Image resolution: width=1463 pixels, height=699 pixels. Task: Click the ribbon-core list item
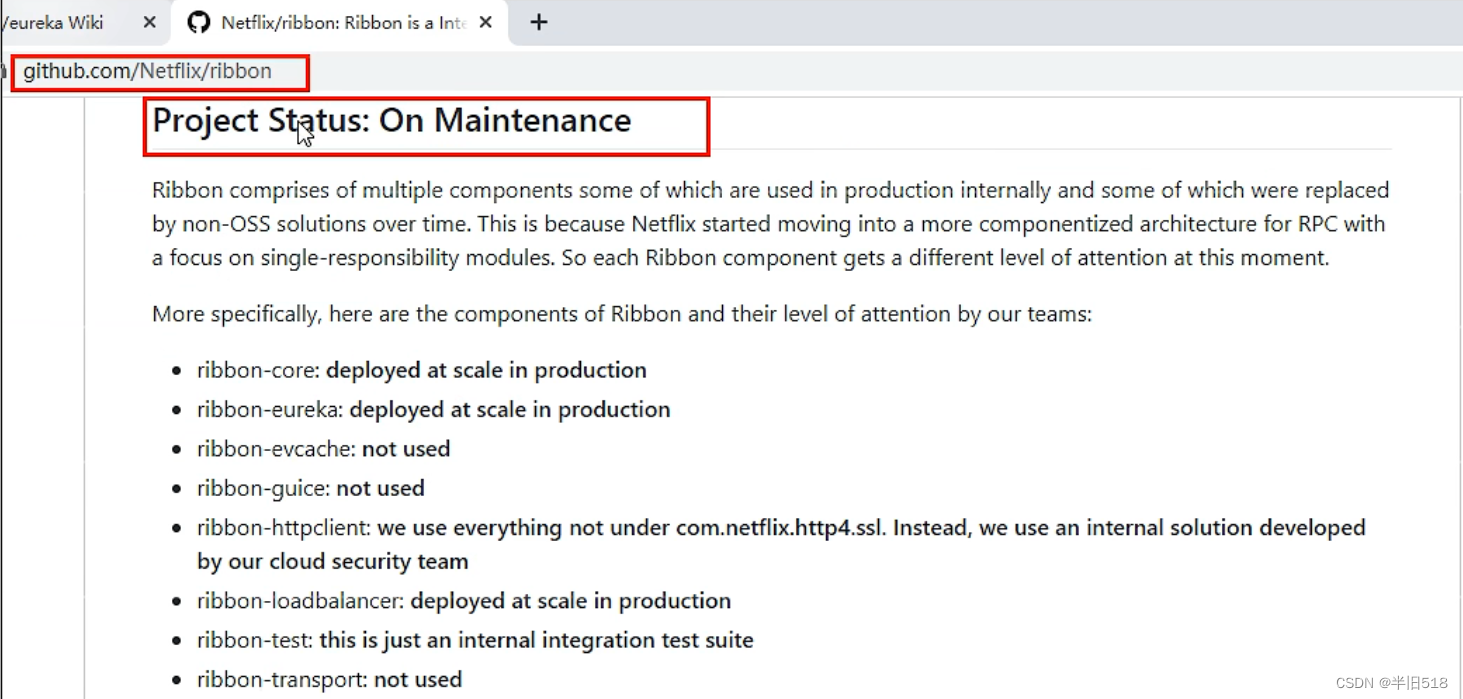[x=421, y=370]
